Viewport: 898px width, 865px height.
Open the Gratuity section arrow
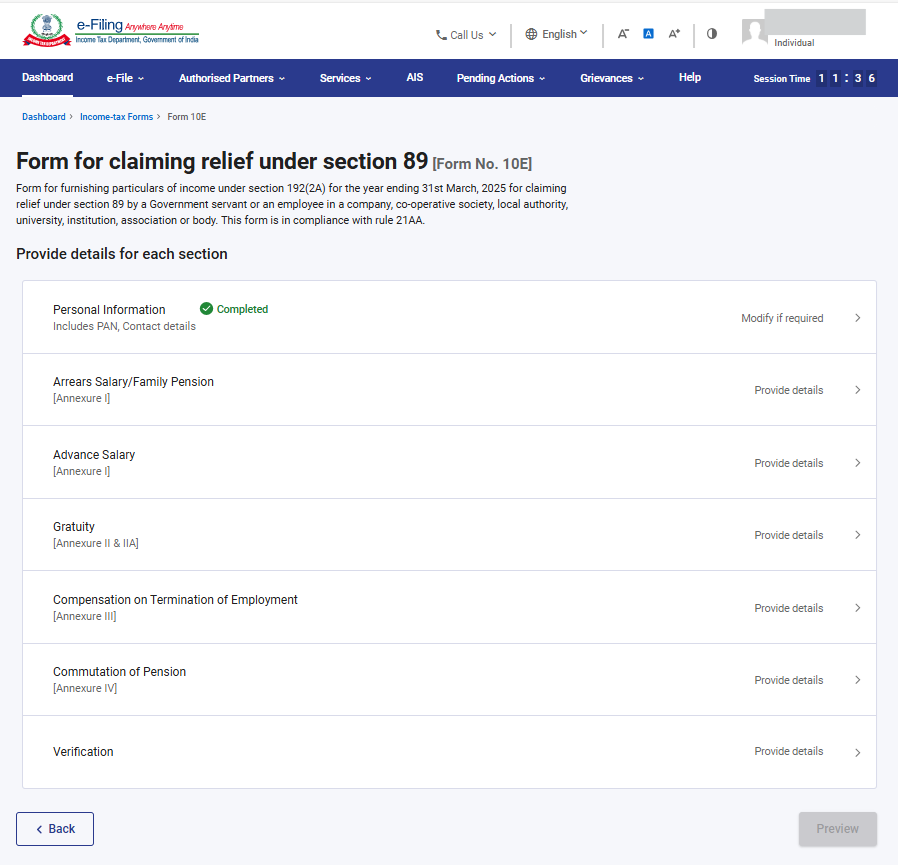point(857,535)
